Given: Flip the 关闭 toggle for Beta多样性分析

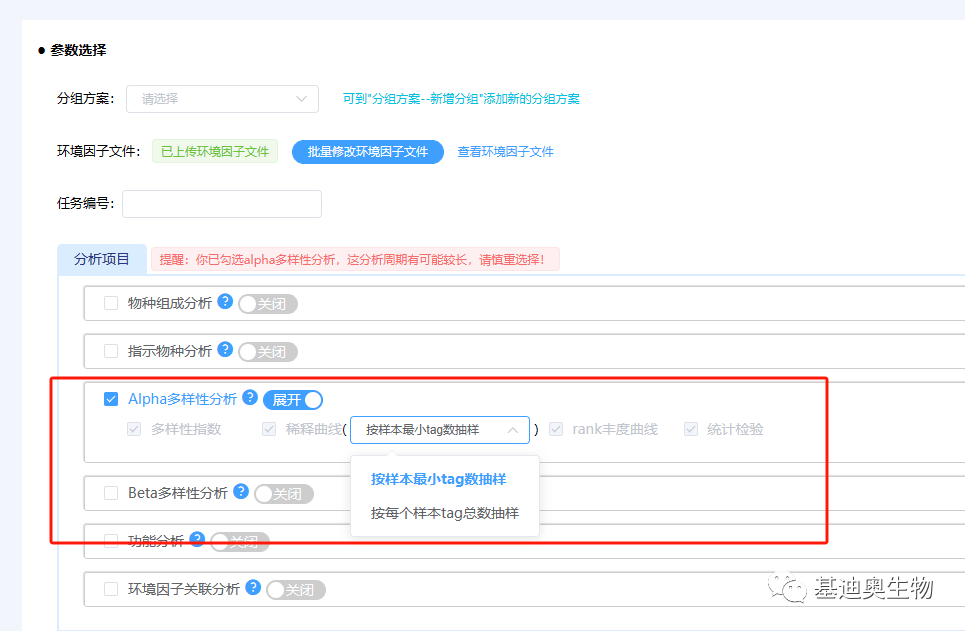Looking at the screenshot, I should point(285,493).
